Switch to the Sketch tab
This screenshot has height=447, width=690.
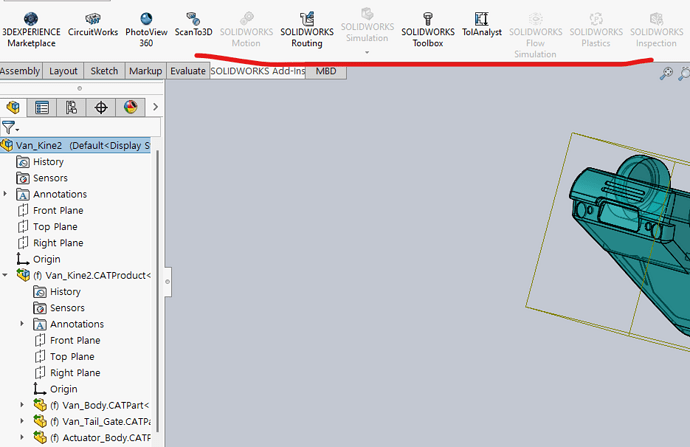click(x=102, y=72)
